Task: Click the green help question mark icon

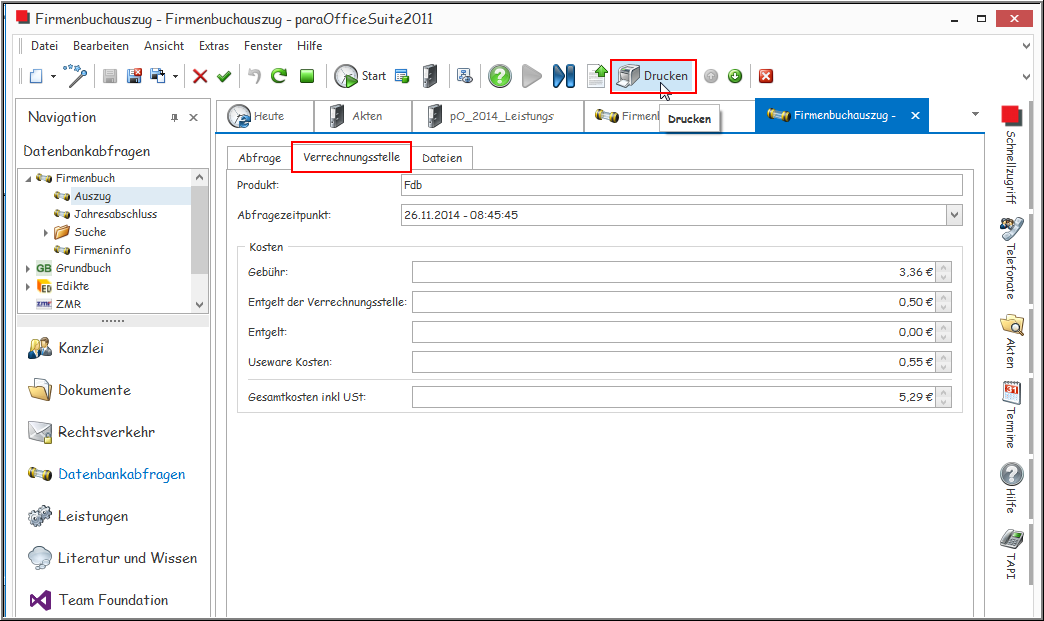Action: tap(500, 76)
